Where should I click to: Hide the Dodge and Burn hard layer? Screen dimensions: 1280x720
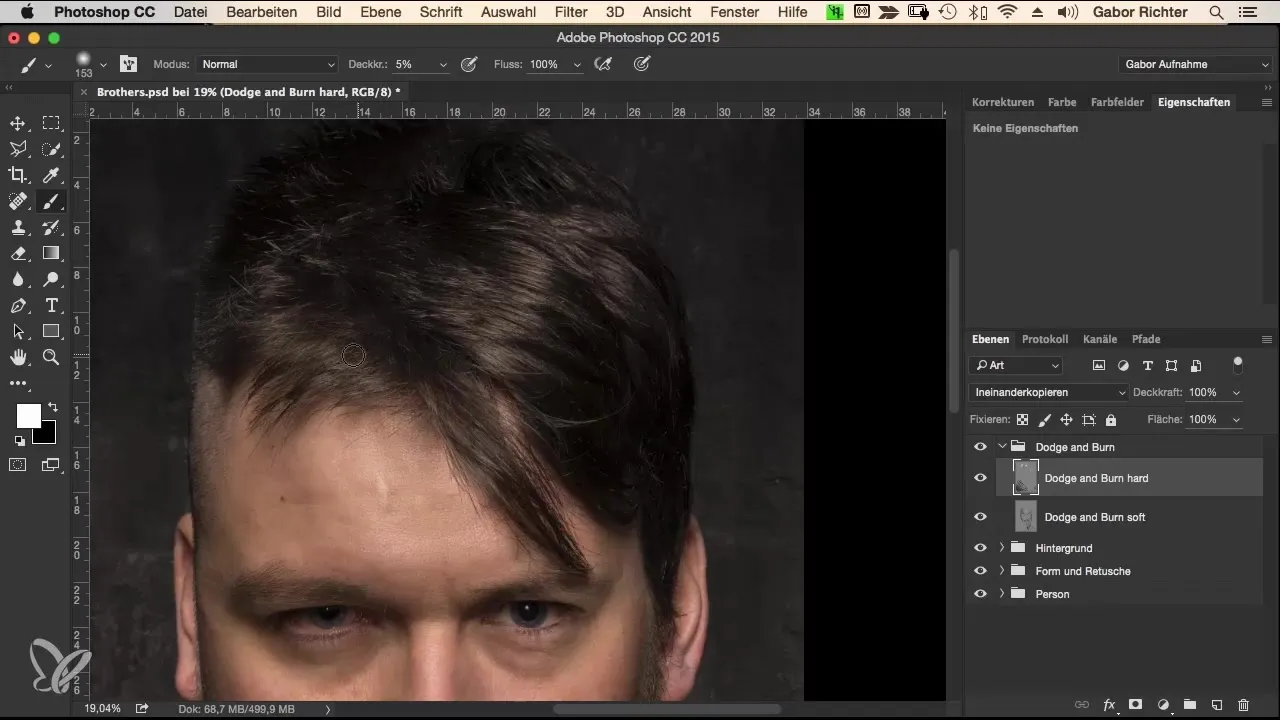[x=980, y=478]
